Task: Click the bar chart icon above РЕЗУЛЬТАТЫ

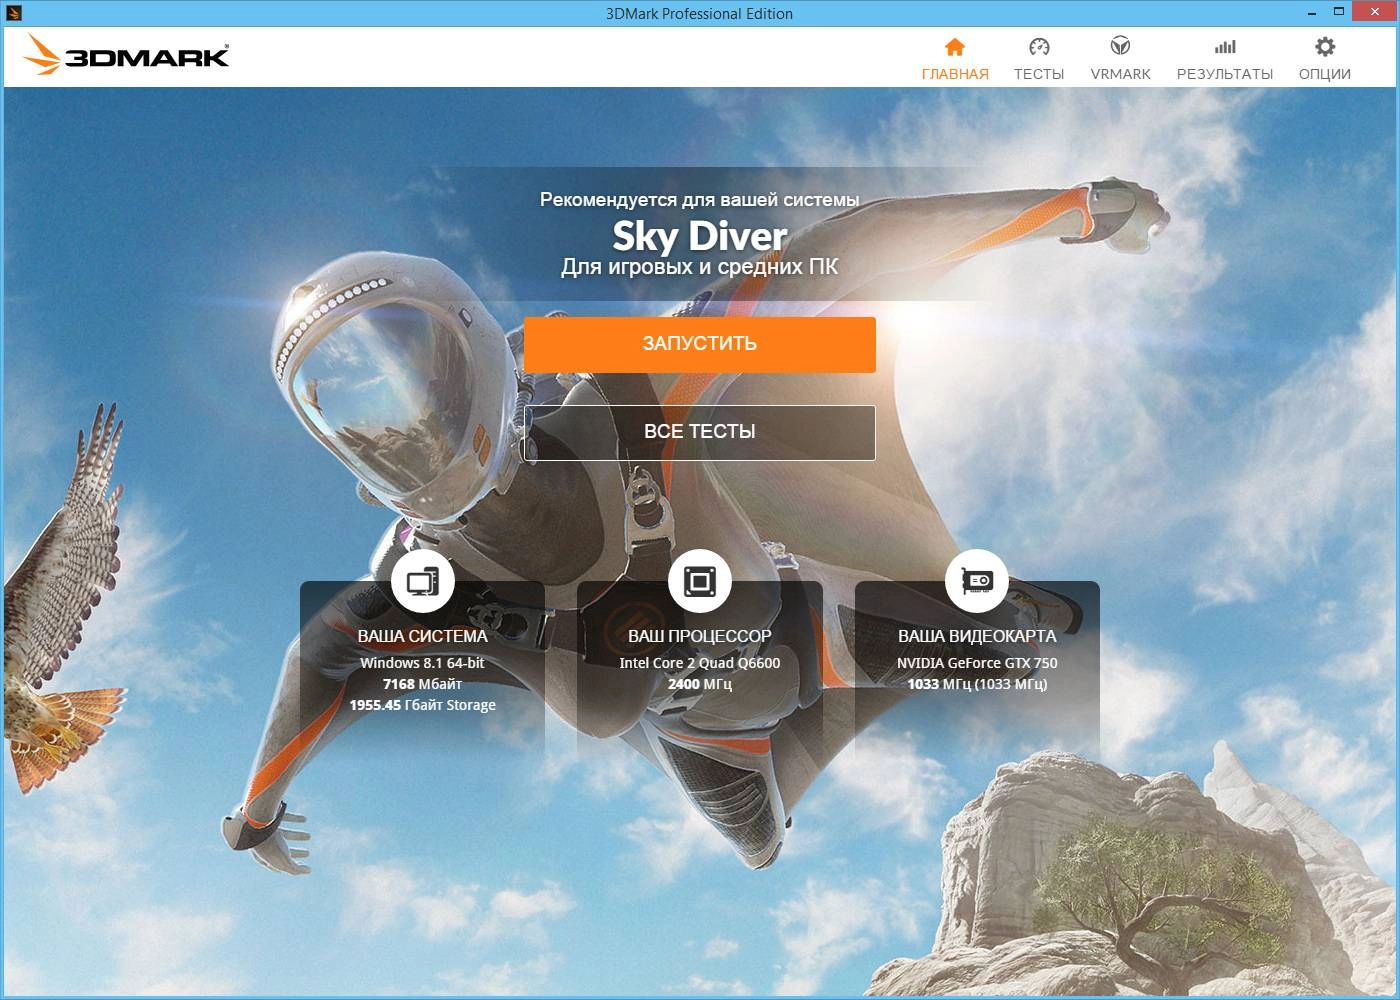Action: 1225,47
